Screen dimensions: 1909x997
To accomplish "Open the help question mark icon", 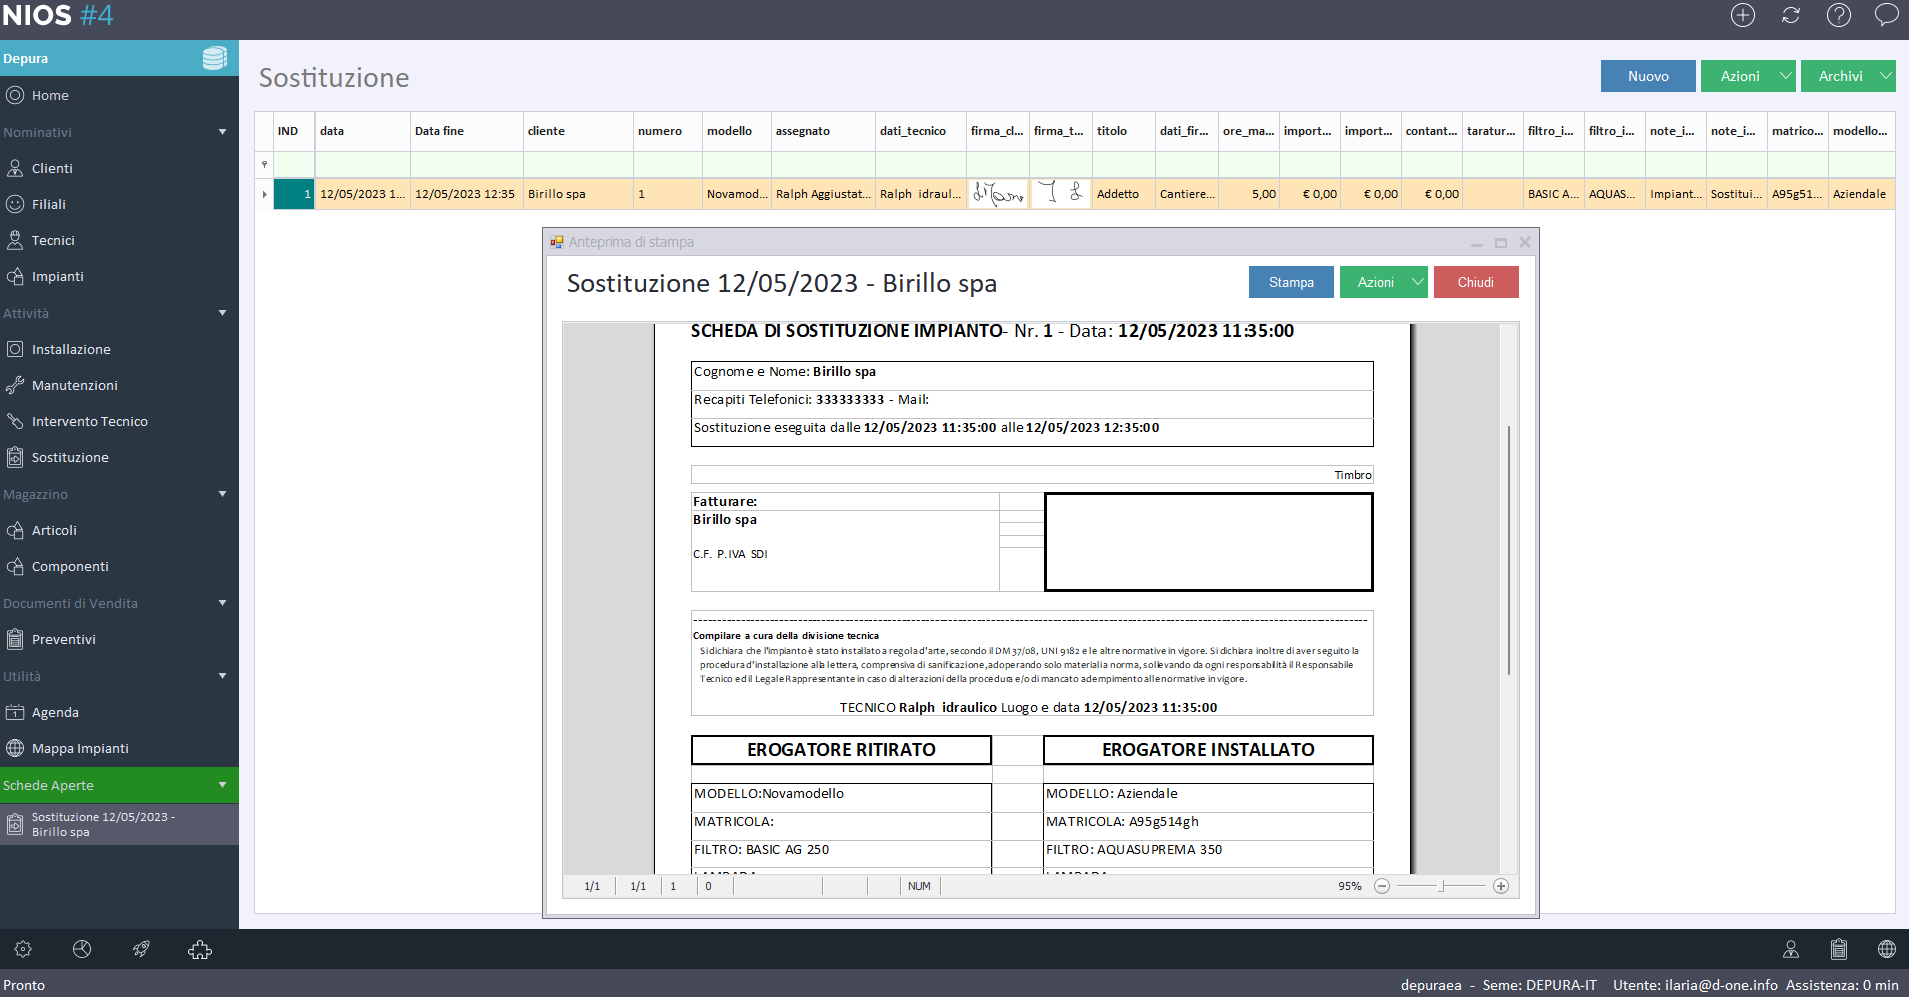I will coord(1839,15).
